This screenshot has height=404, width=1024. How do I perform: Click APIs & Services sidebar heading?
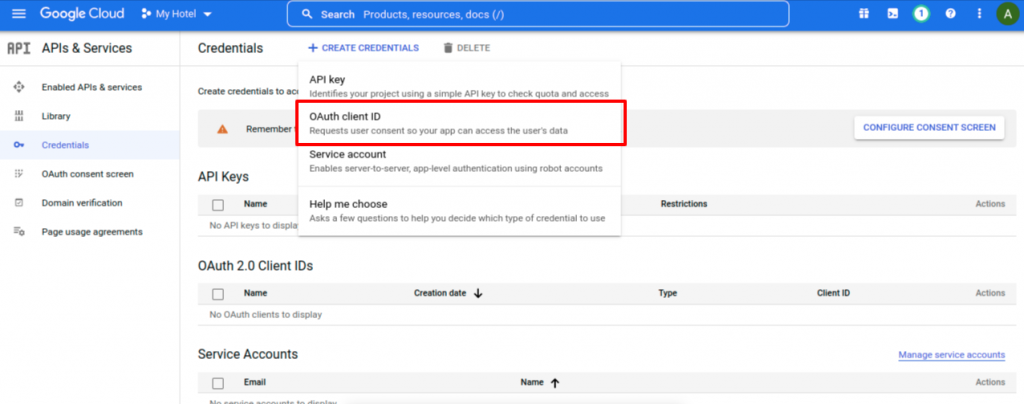pyautogui.click(x=87, y=48)
